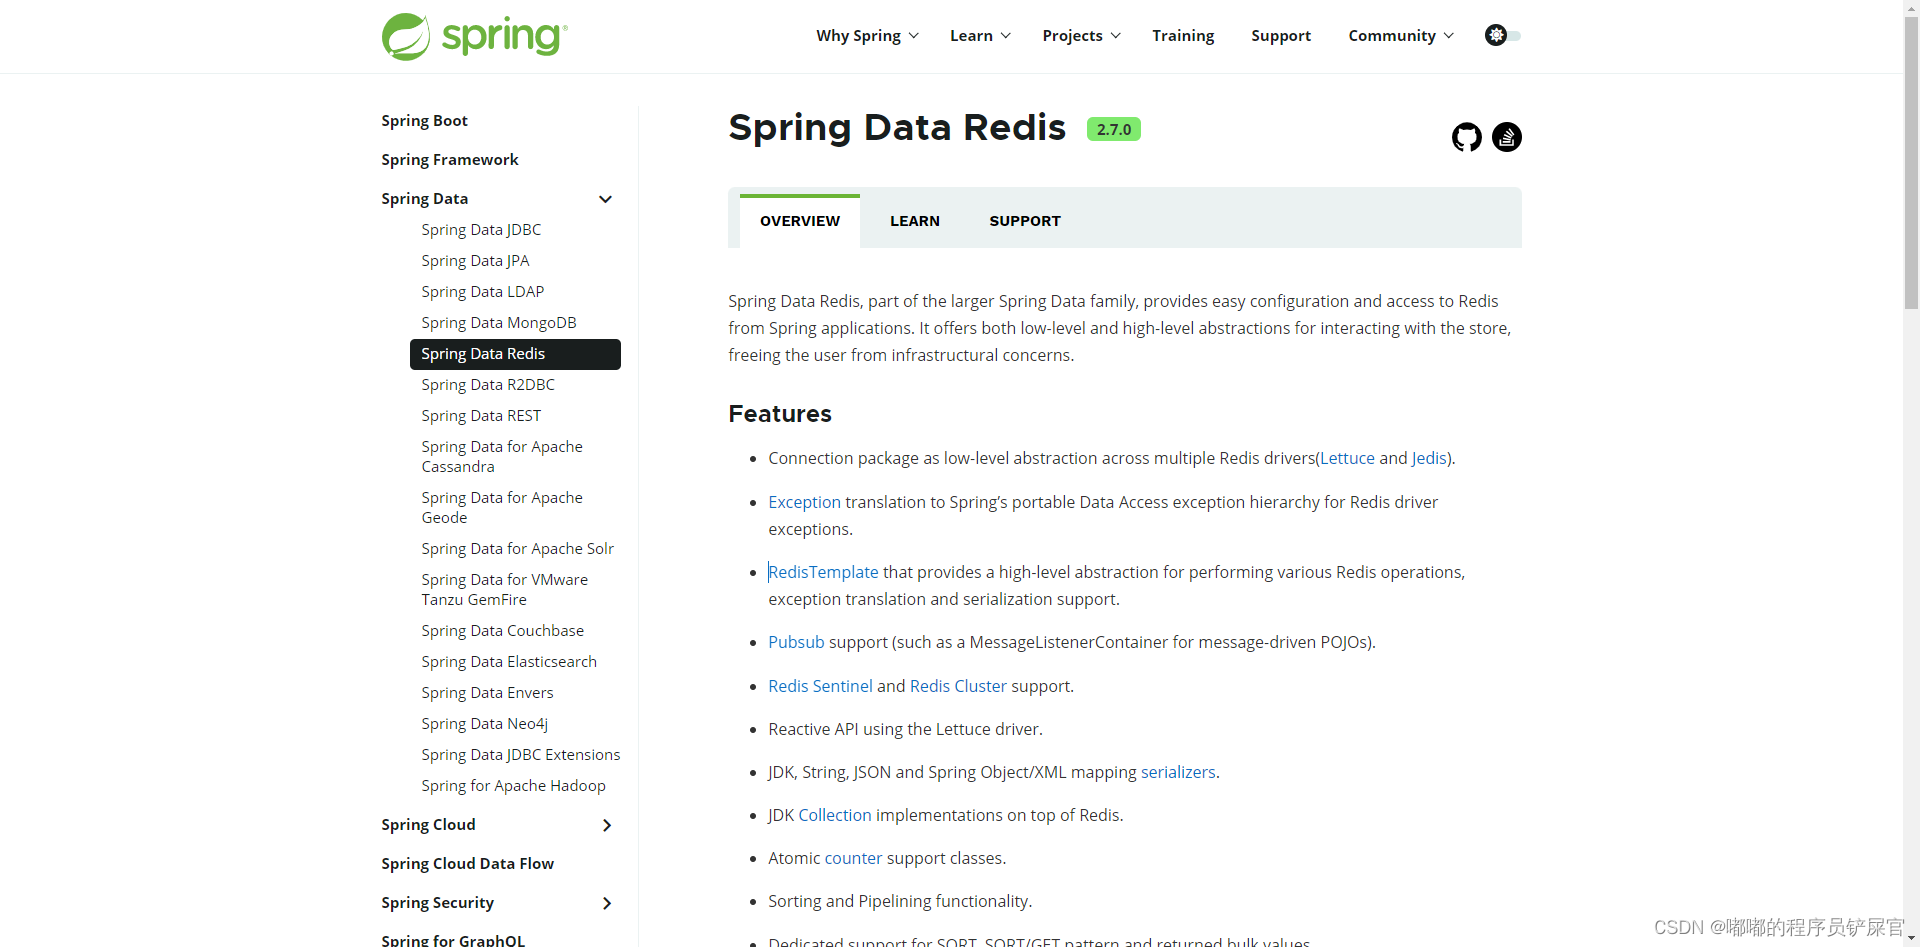Open the GitHub repository icon

[x=1467, y=137]
